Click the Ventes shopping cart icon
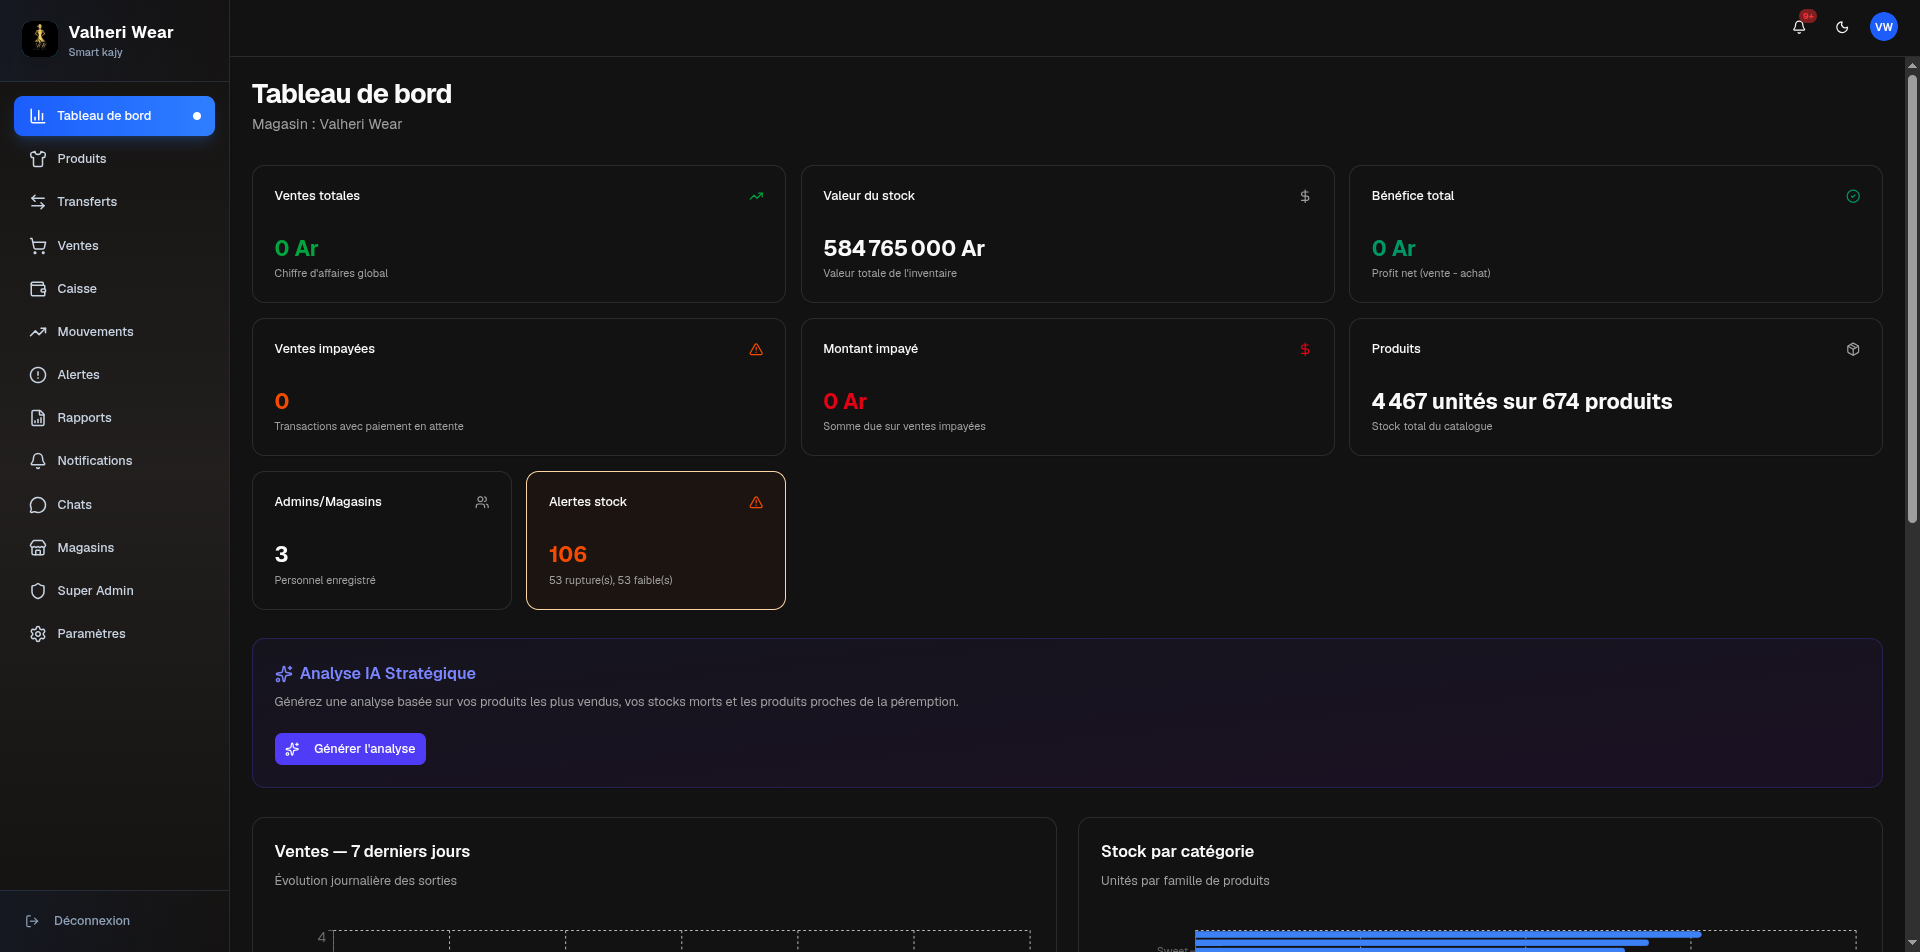 [38, 246]
